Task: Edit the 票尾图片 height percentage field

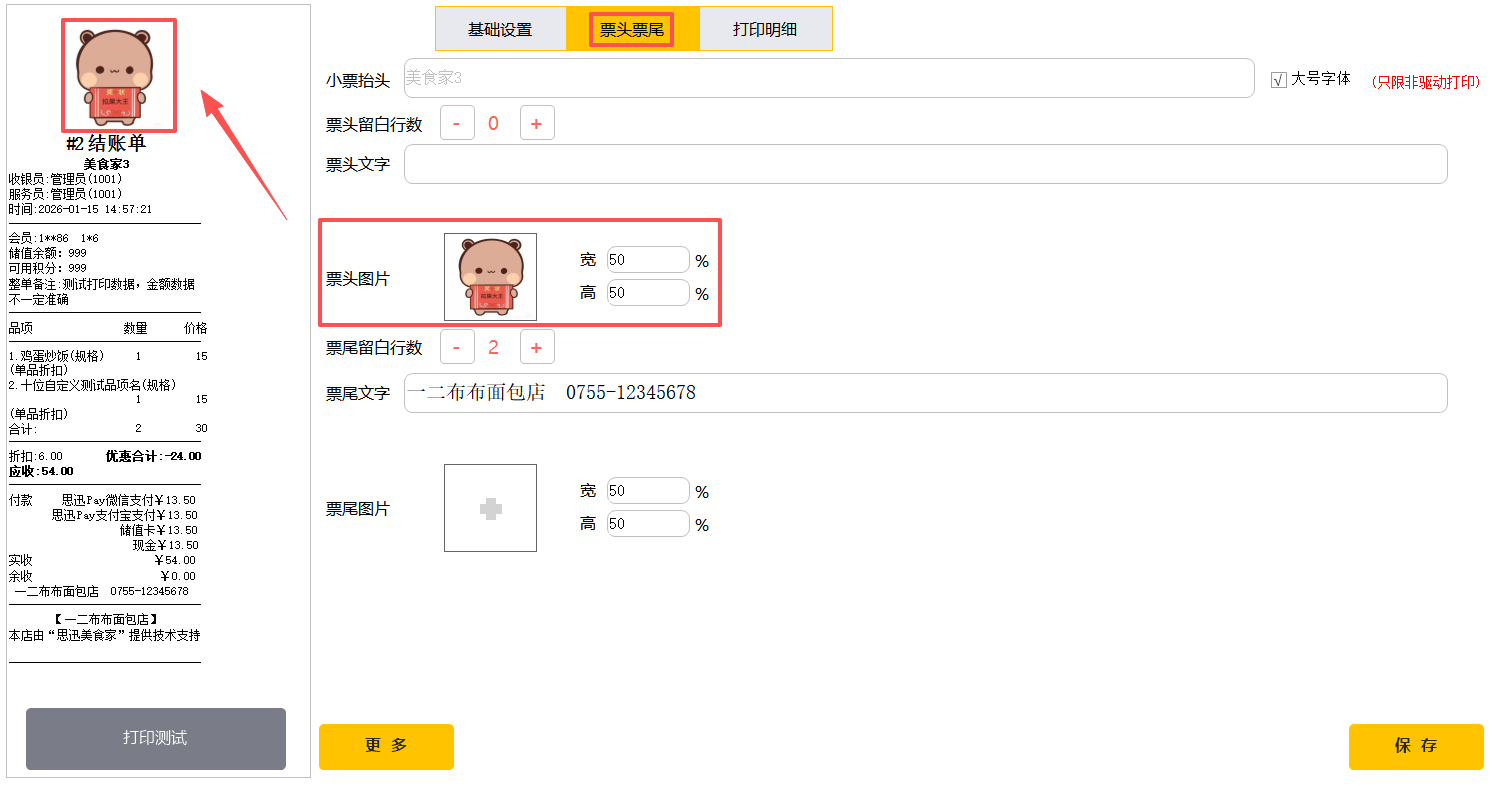Action: click(x=648, y=524)
